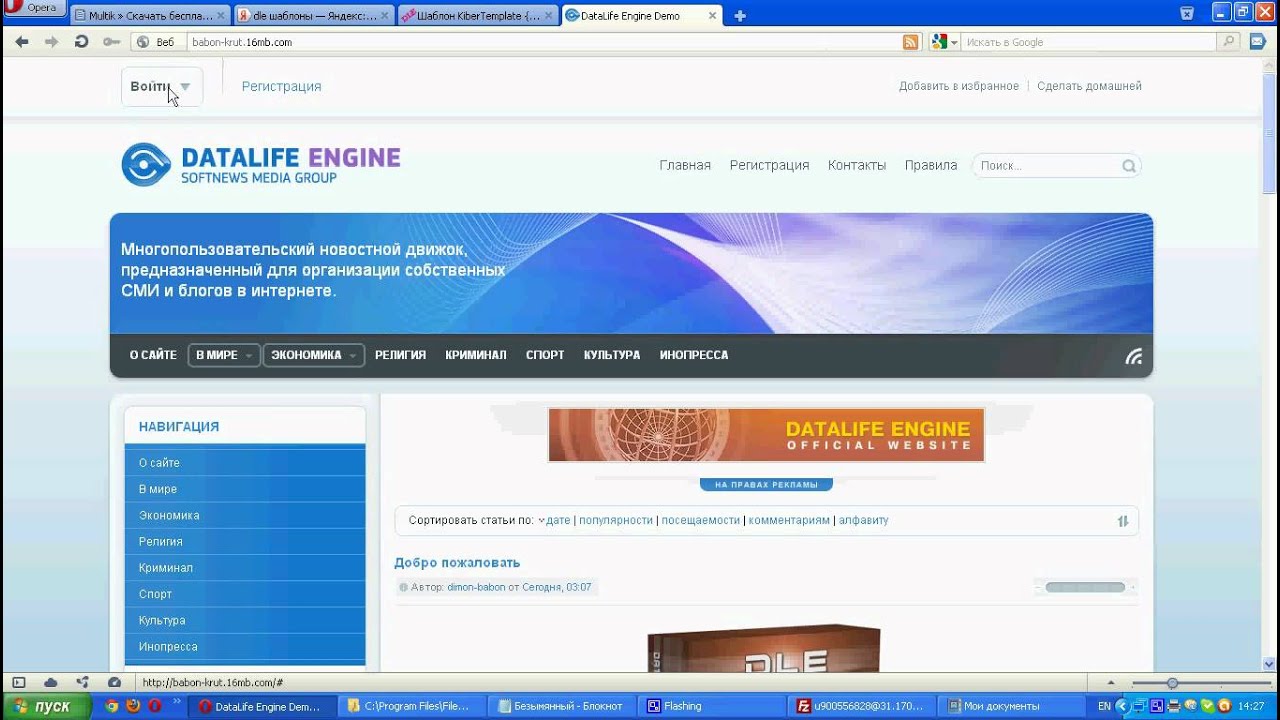Open Криминал in the Навигация sidebar
The image size is (1280, 720).
245,568
